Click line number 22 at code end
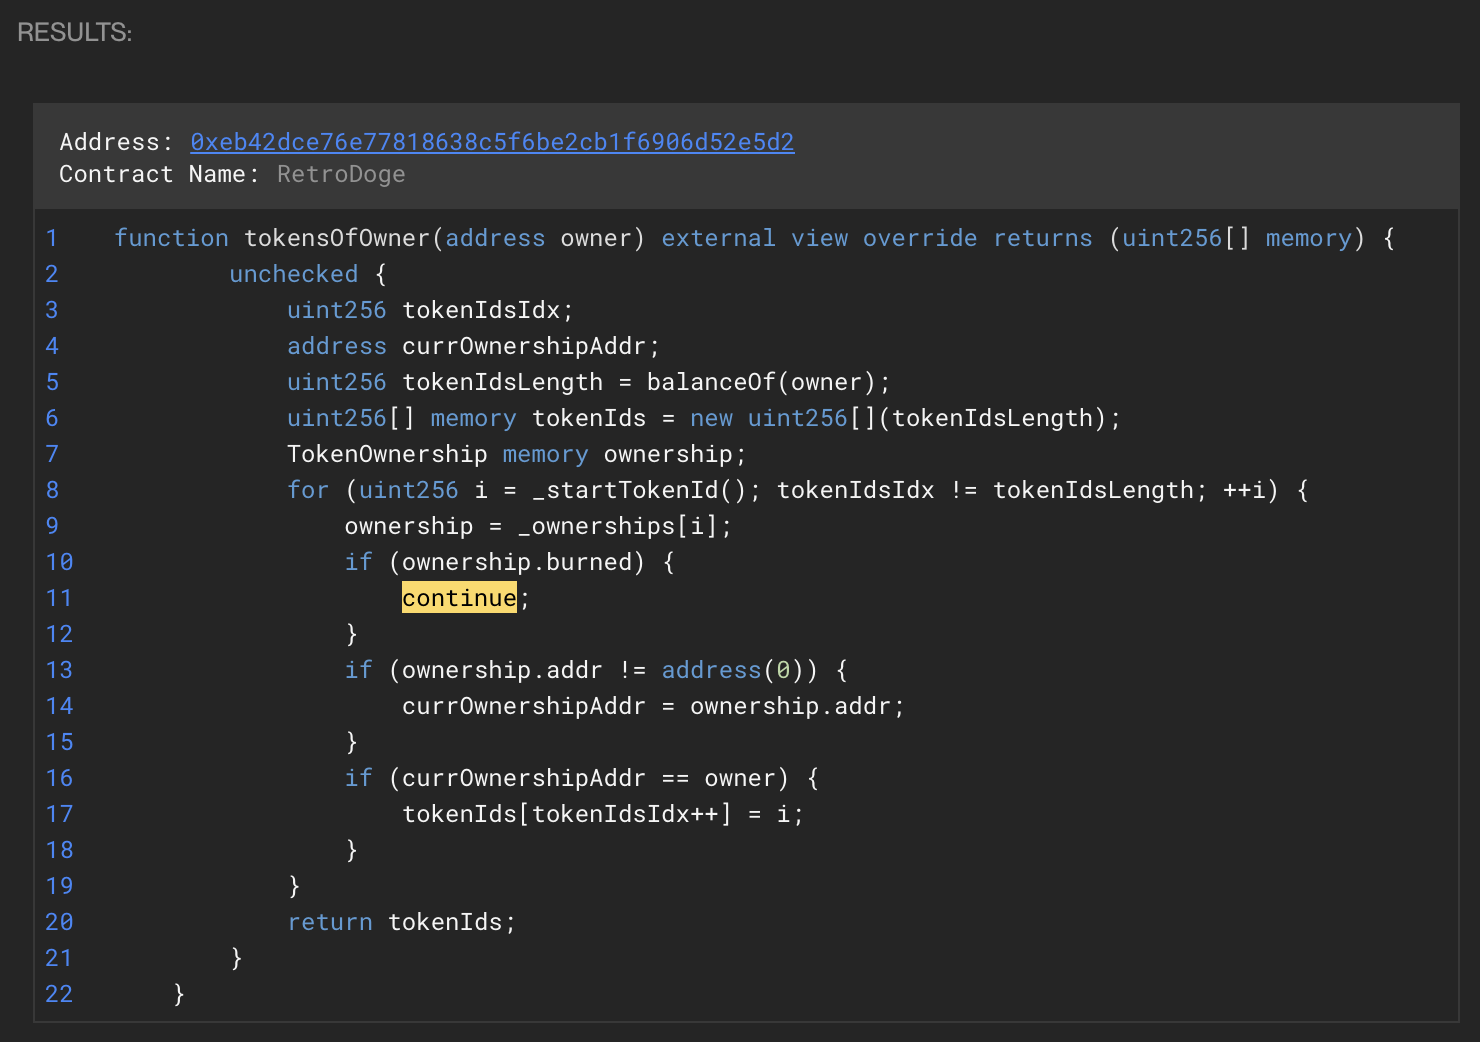Viewport: 1480px width, 1042px height. pyautogui.click(x=59, y=994)
